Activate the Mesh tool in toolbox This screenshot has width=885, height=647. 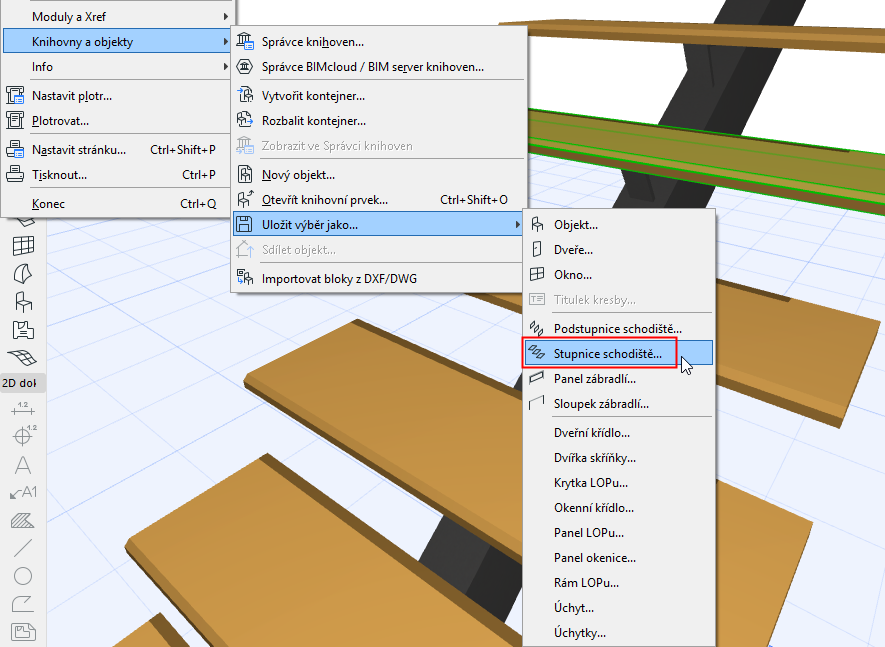(x=23, y=357)
